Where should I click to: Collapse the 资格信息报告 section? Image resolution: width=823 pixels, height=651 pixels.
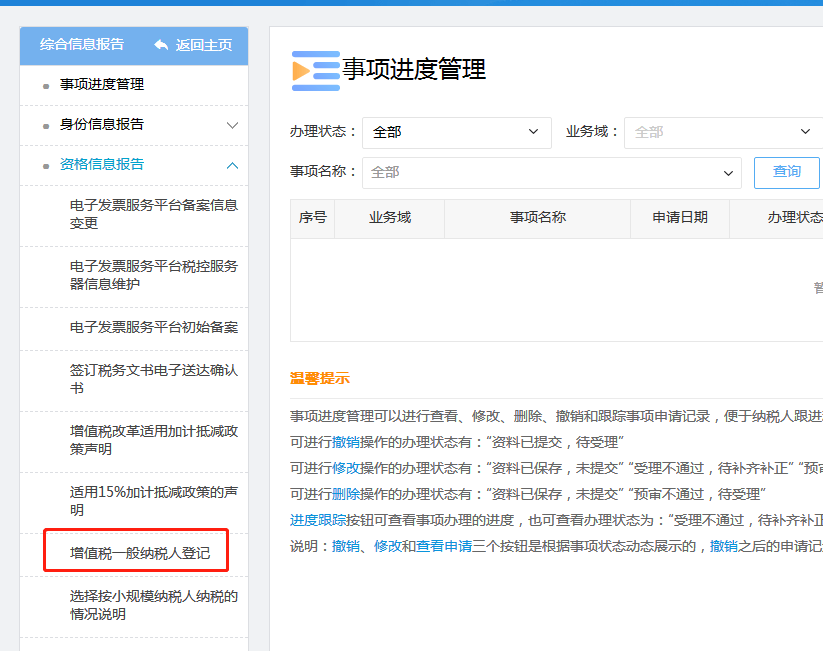[x=232, y=165]
